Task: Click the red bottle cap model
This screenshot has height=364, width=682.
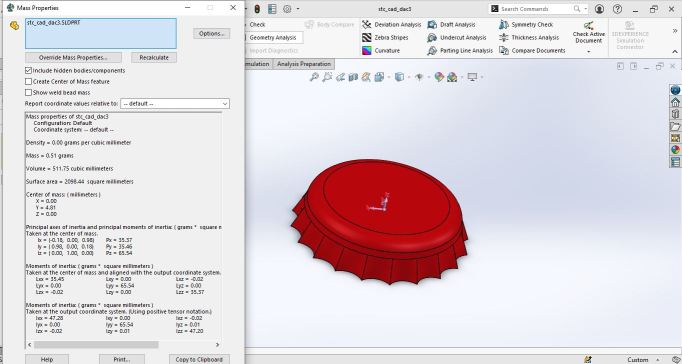Action: point(379,222)
